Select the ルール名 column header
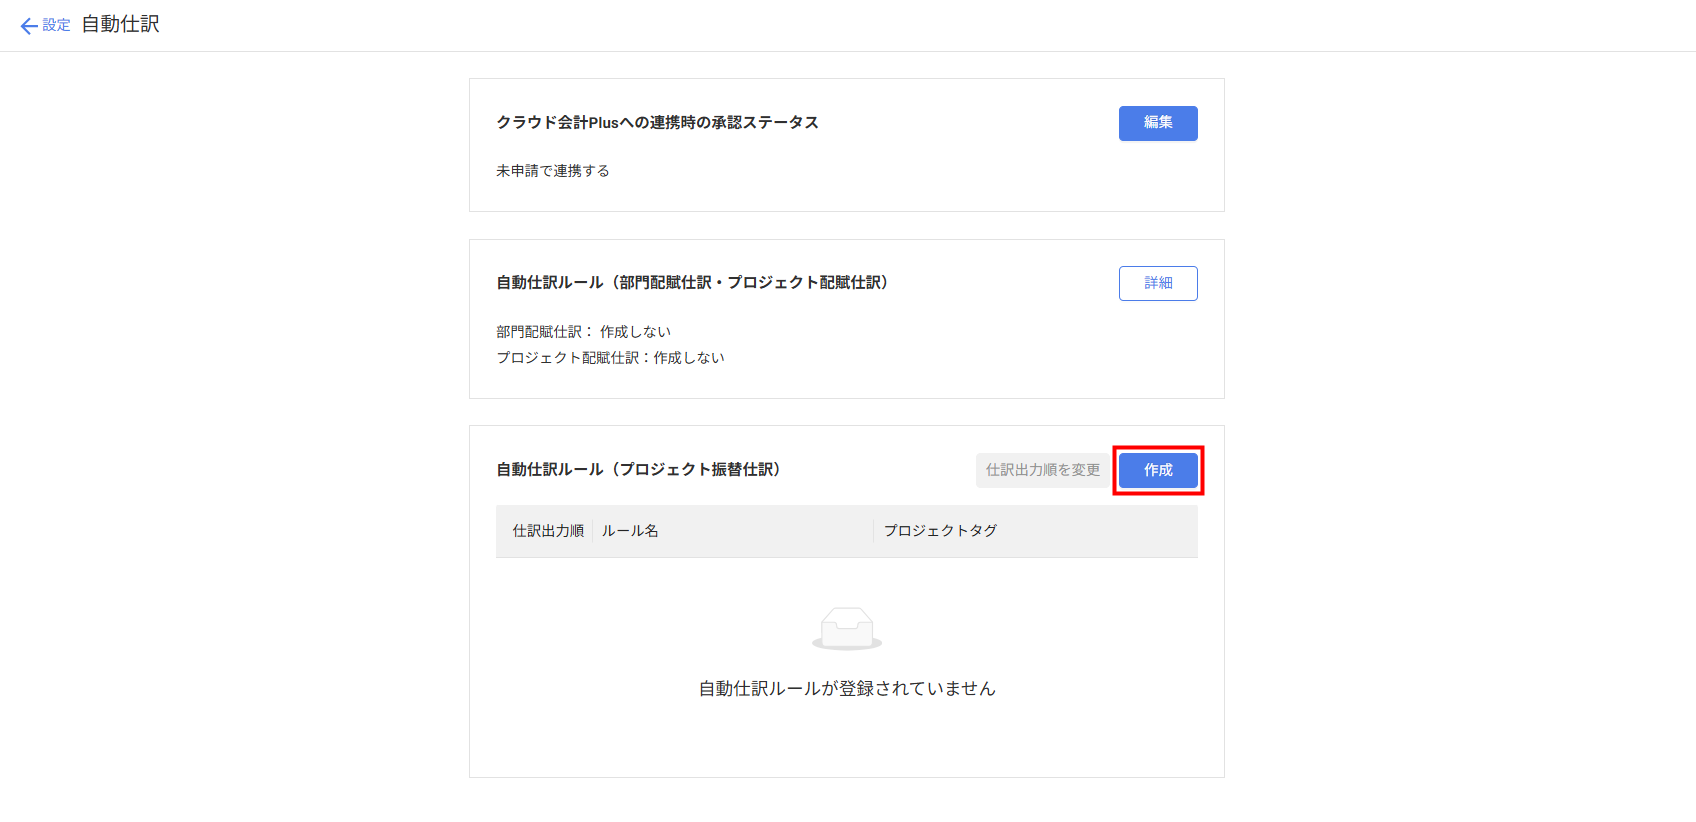The width and height of the screenshot is (1696, 822). 630,531
